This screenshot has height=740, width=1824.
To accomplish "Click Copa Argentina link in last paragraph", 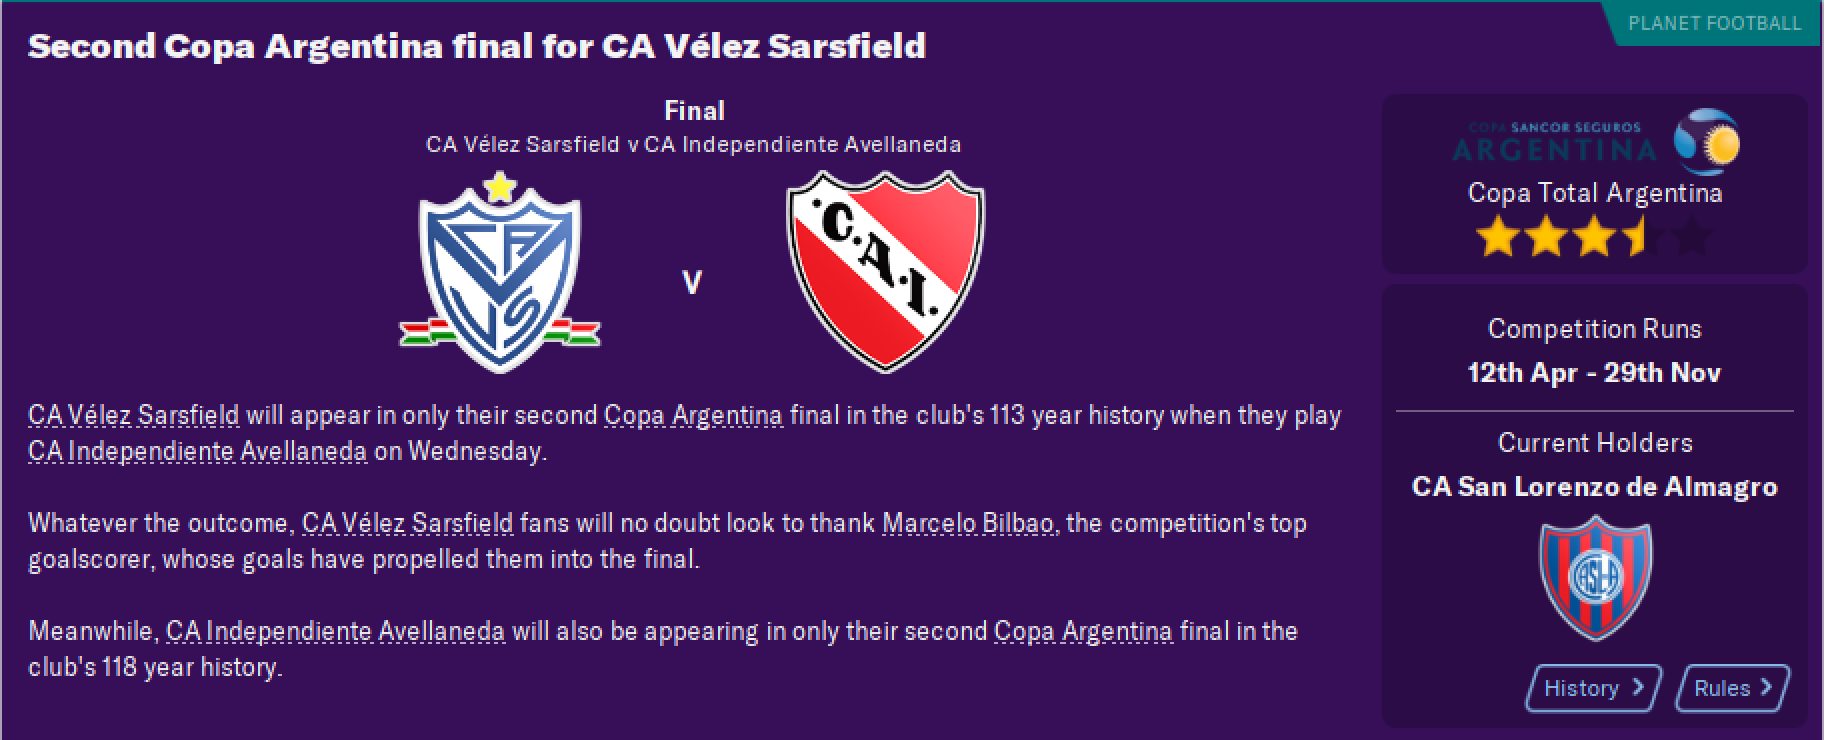I will pyautogui.click(x=1083, y=631).
